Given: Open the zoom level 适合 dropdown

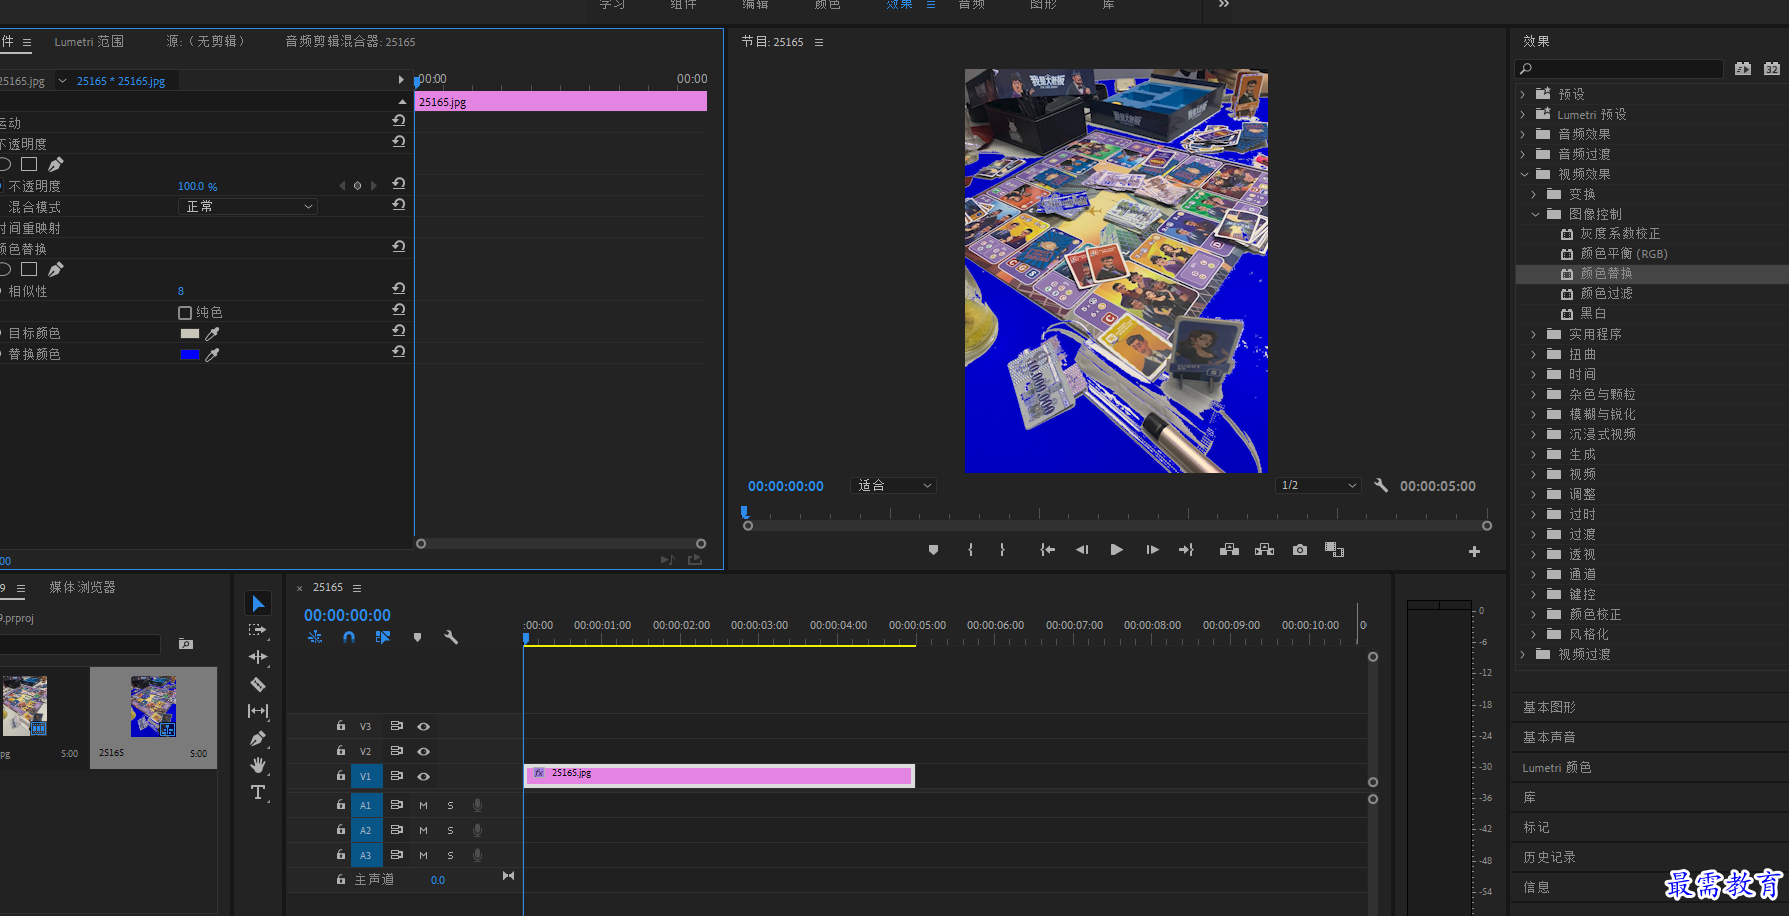Looking at the screenshot, I should 894,485.
